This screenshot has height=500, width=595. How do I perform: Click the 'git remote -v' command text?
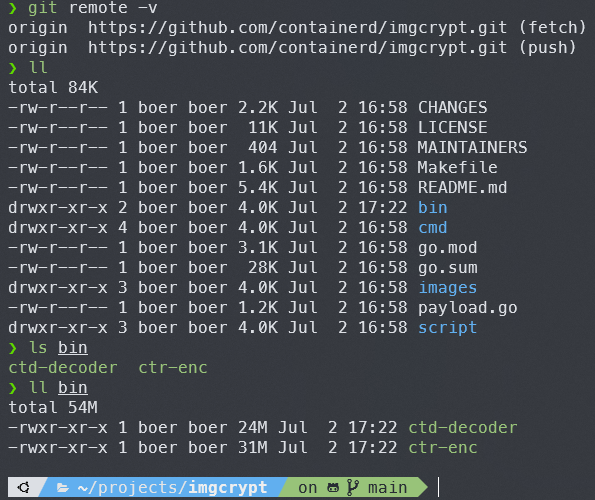93,8
